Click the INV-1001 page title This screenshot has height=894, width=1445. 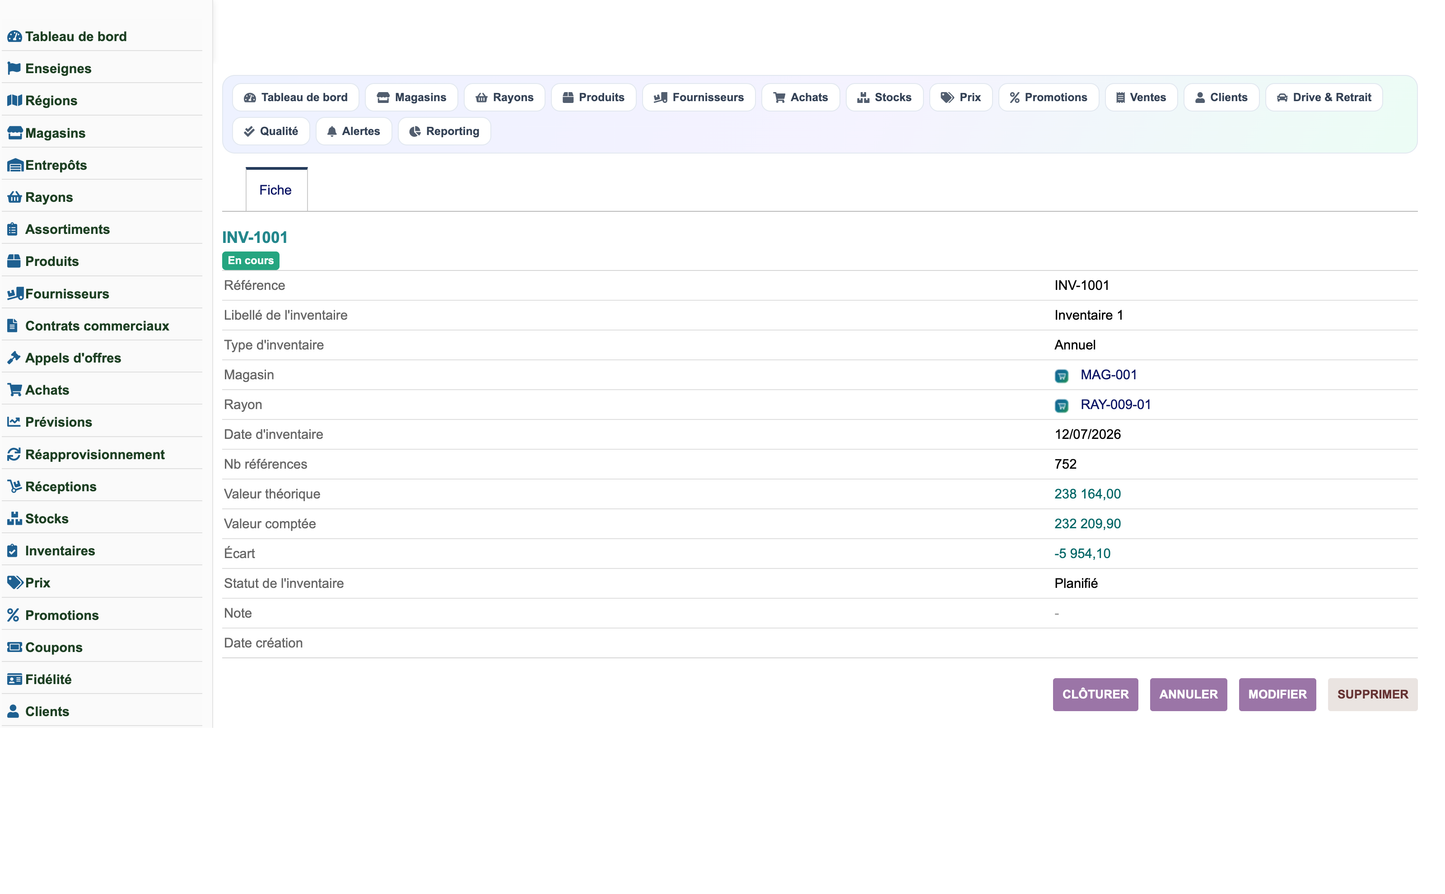point(255,237)
